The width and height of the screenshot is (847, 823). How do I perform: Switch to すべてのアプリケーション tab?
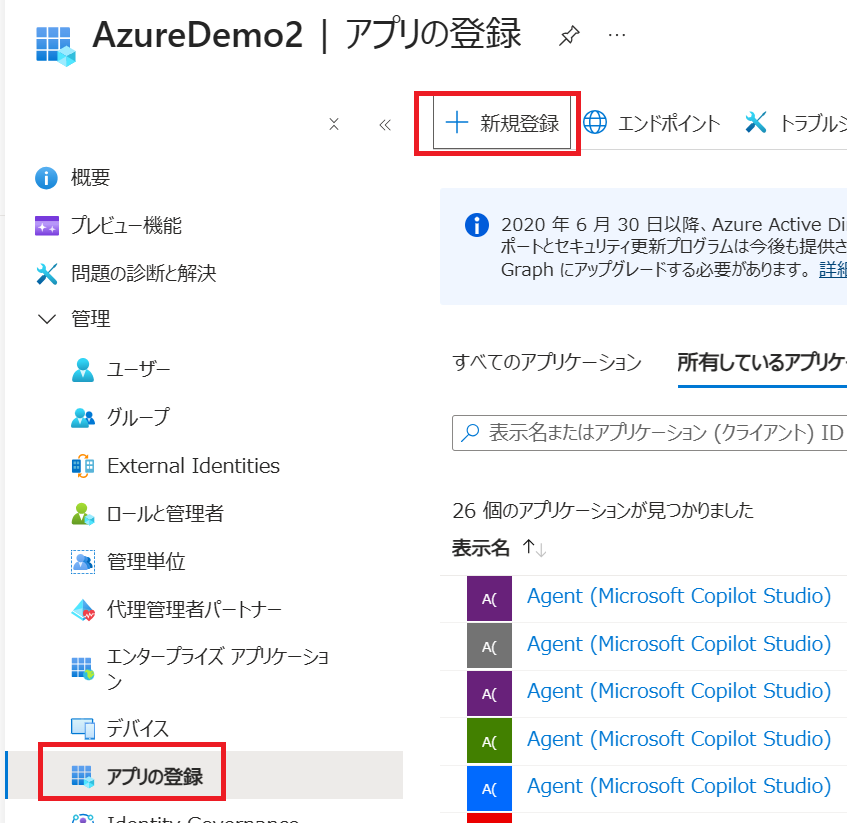[547, 362]
